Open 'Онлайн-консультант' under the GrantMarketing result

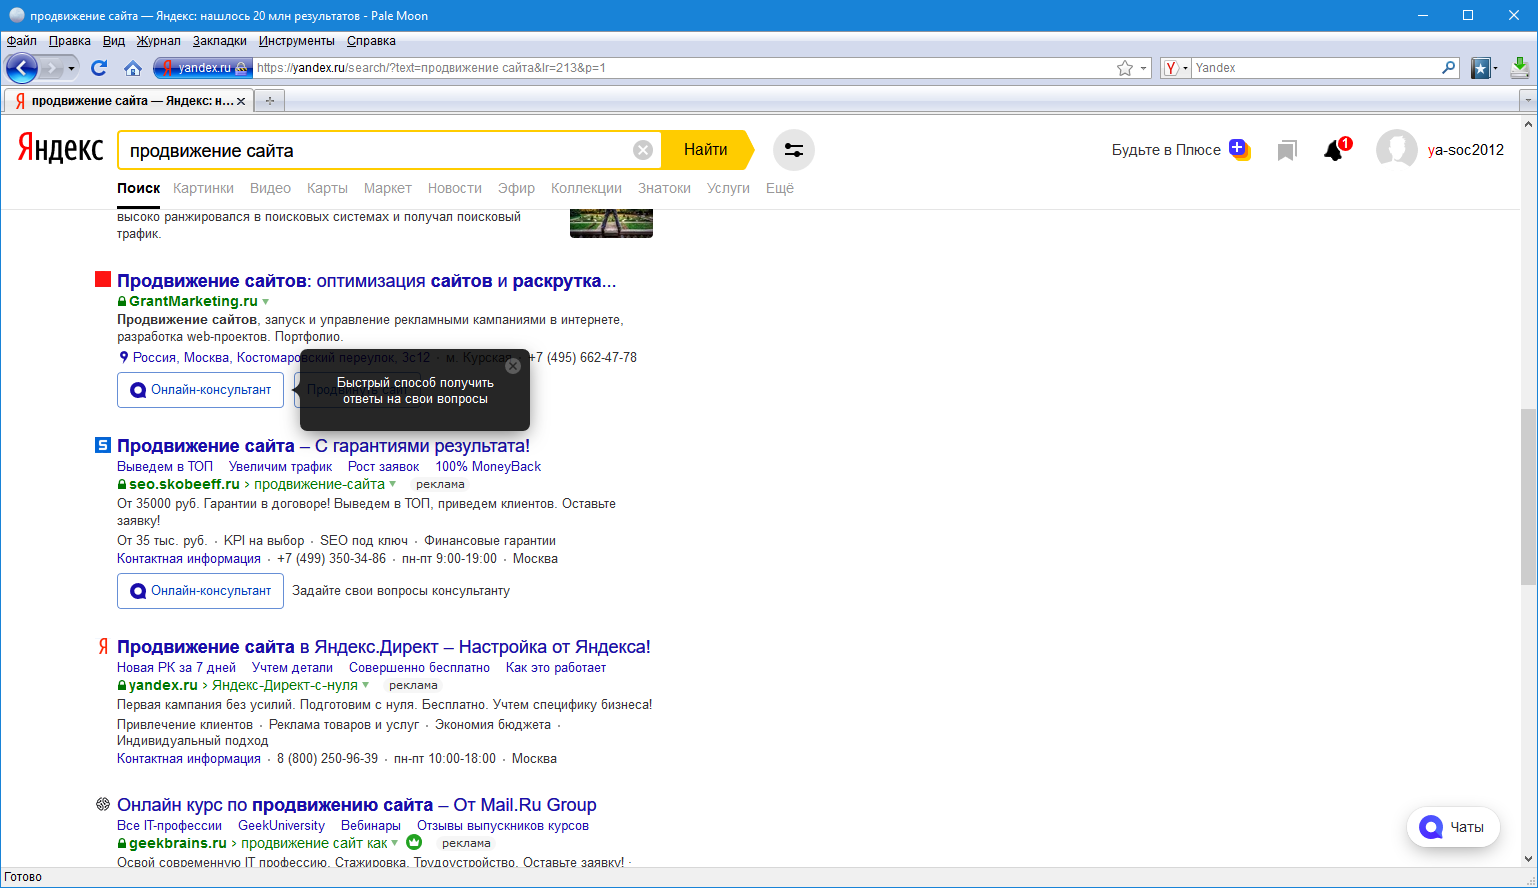200,390
